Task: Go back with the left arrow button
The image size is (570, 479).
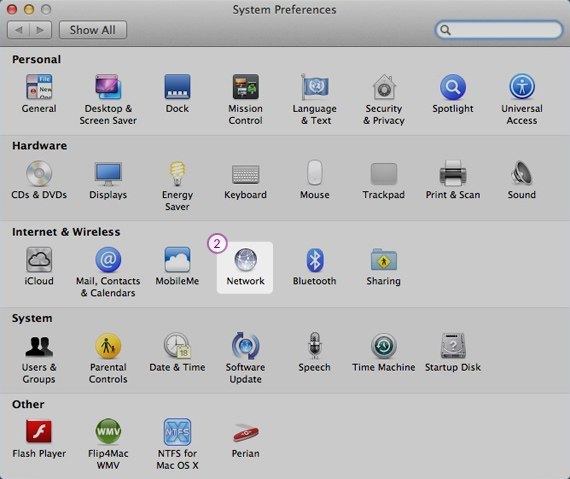Action: click(18, 30)
